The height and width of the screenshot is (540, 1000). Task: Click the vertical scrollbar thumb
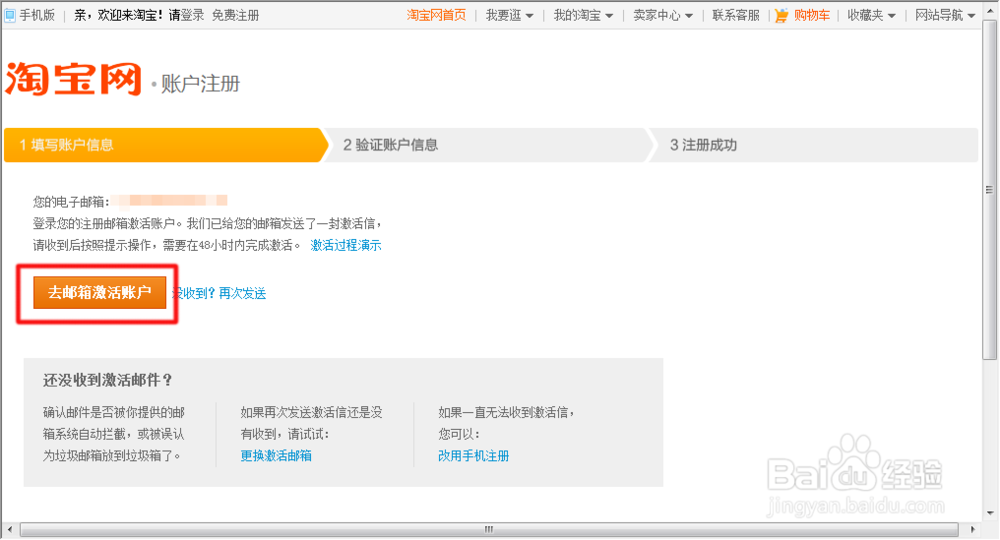coord(989,189)
